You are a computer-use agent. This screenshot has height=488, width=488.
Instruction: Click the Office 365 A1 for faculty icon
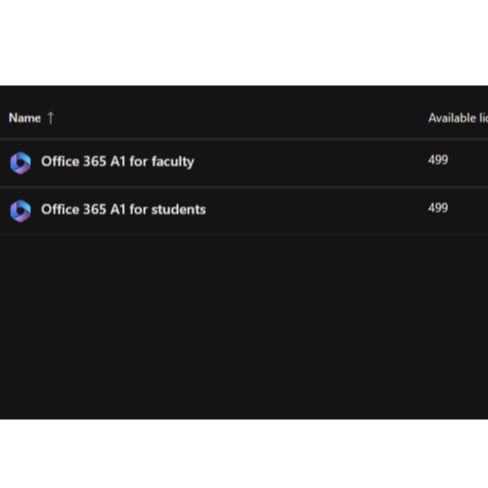21,163
